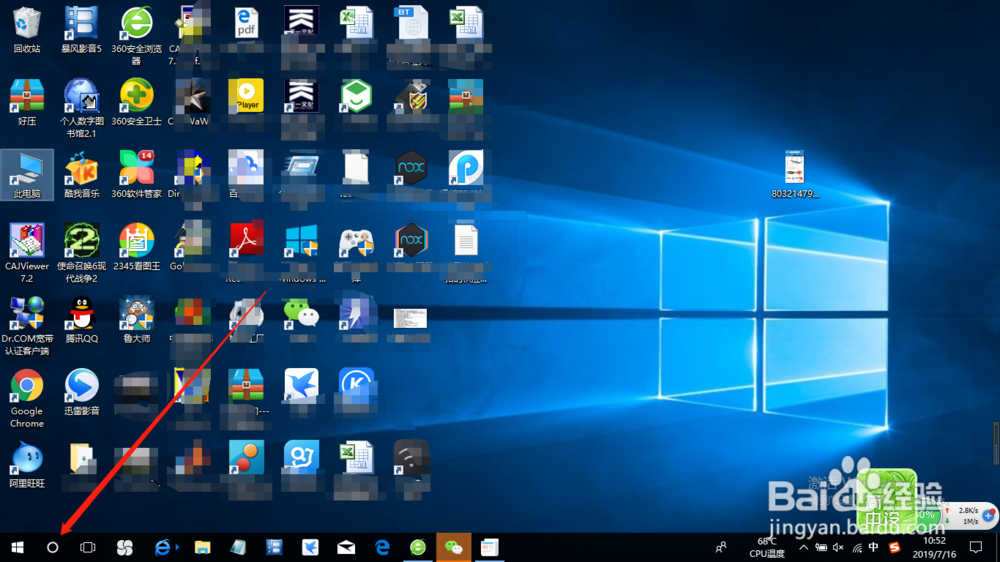Open 鲁大师 desktop shortcut
Image resolution: width=1000 pixels, height=562 pixels.
136,320
